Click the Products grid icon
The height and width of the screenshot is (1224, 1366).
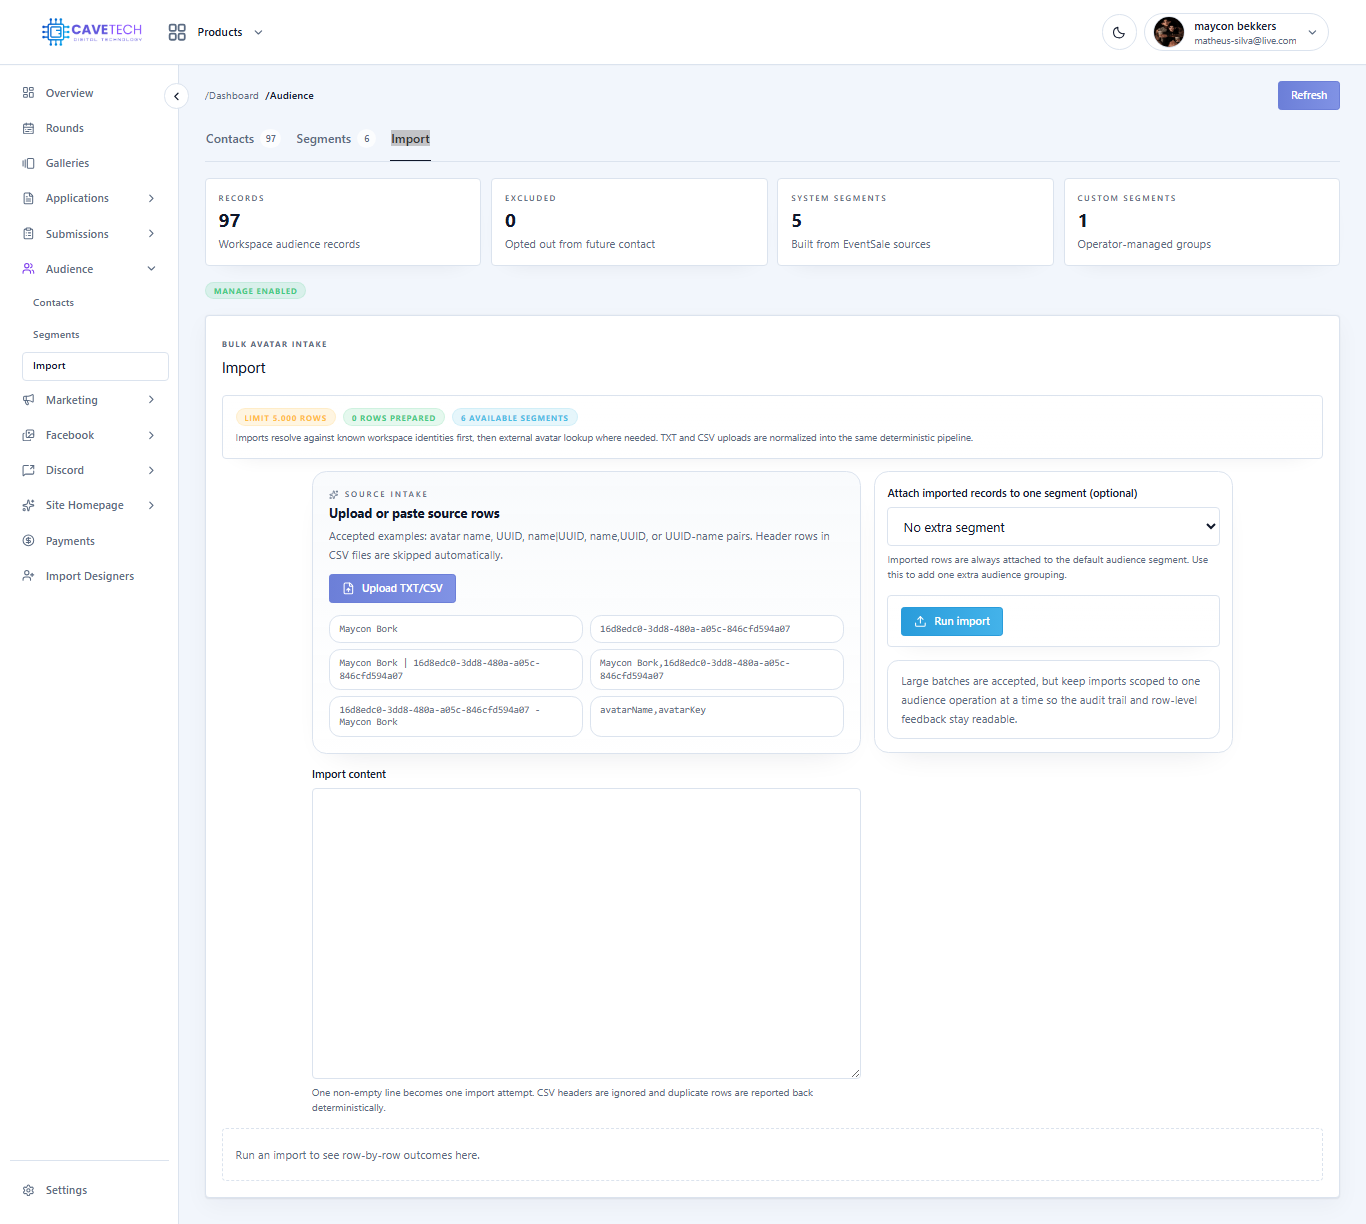click(x=177, y=32)
